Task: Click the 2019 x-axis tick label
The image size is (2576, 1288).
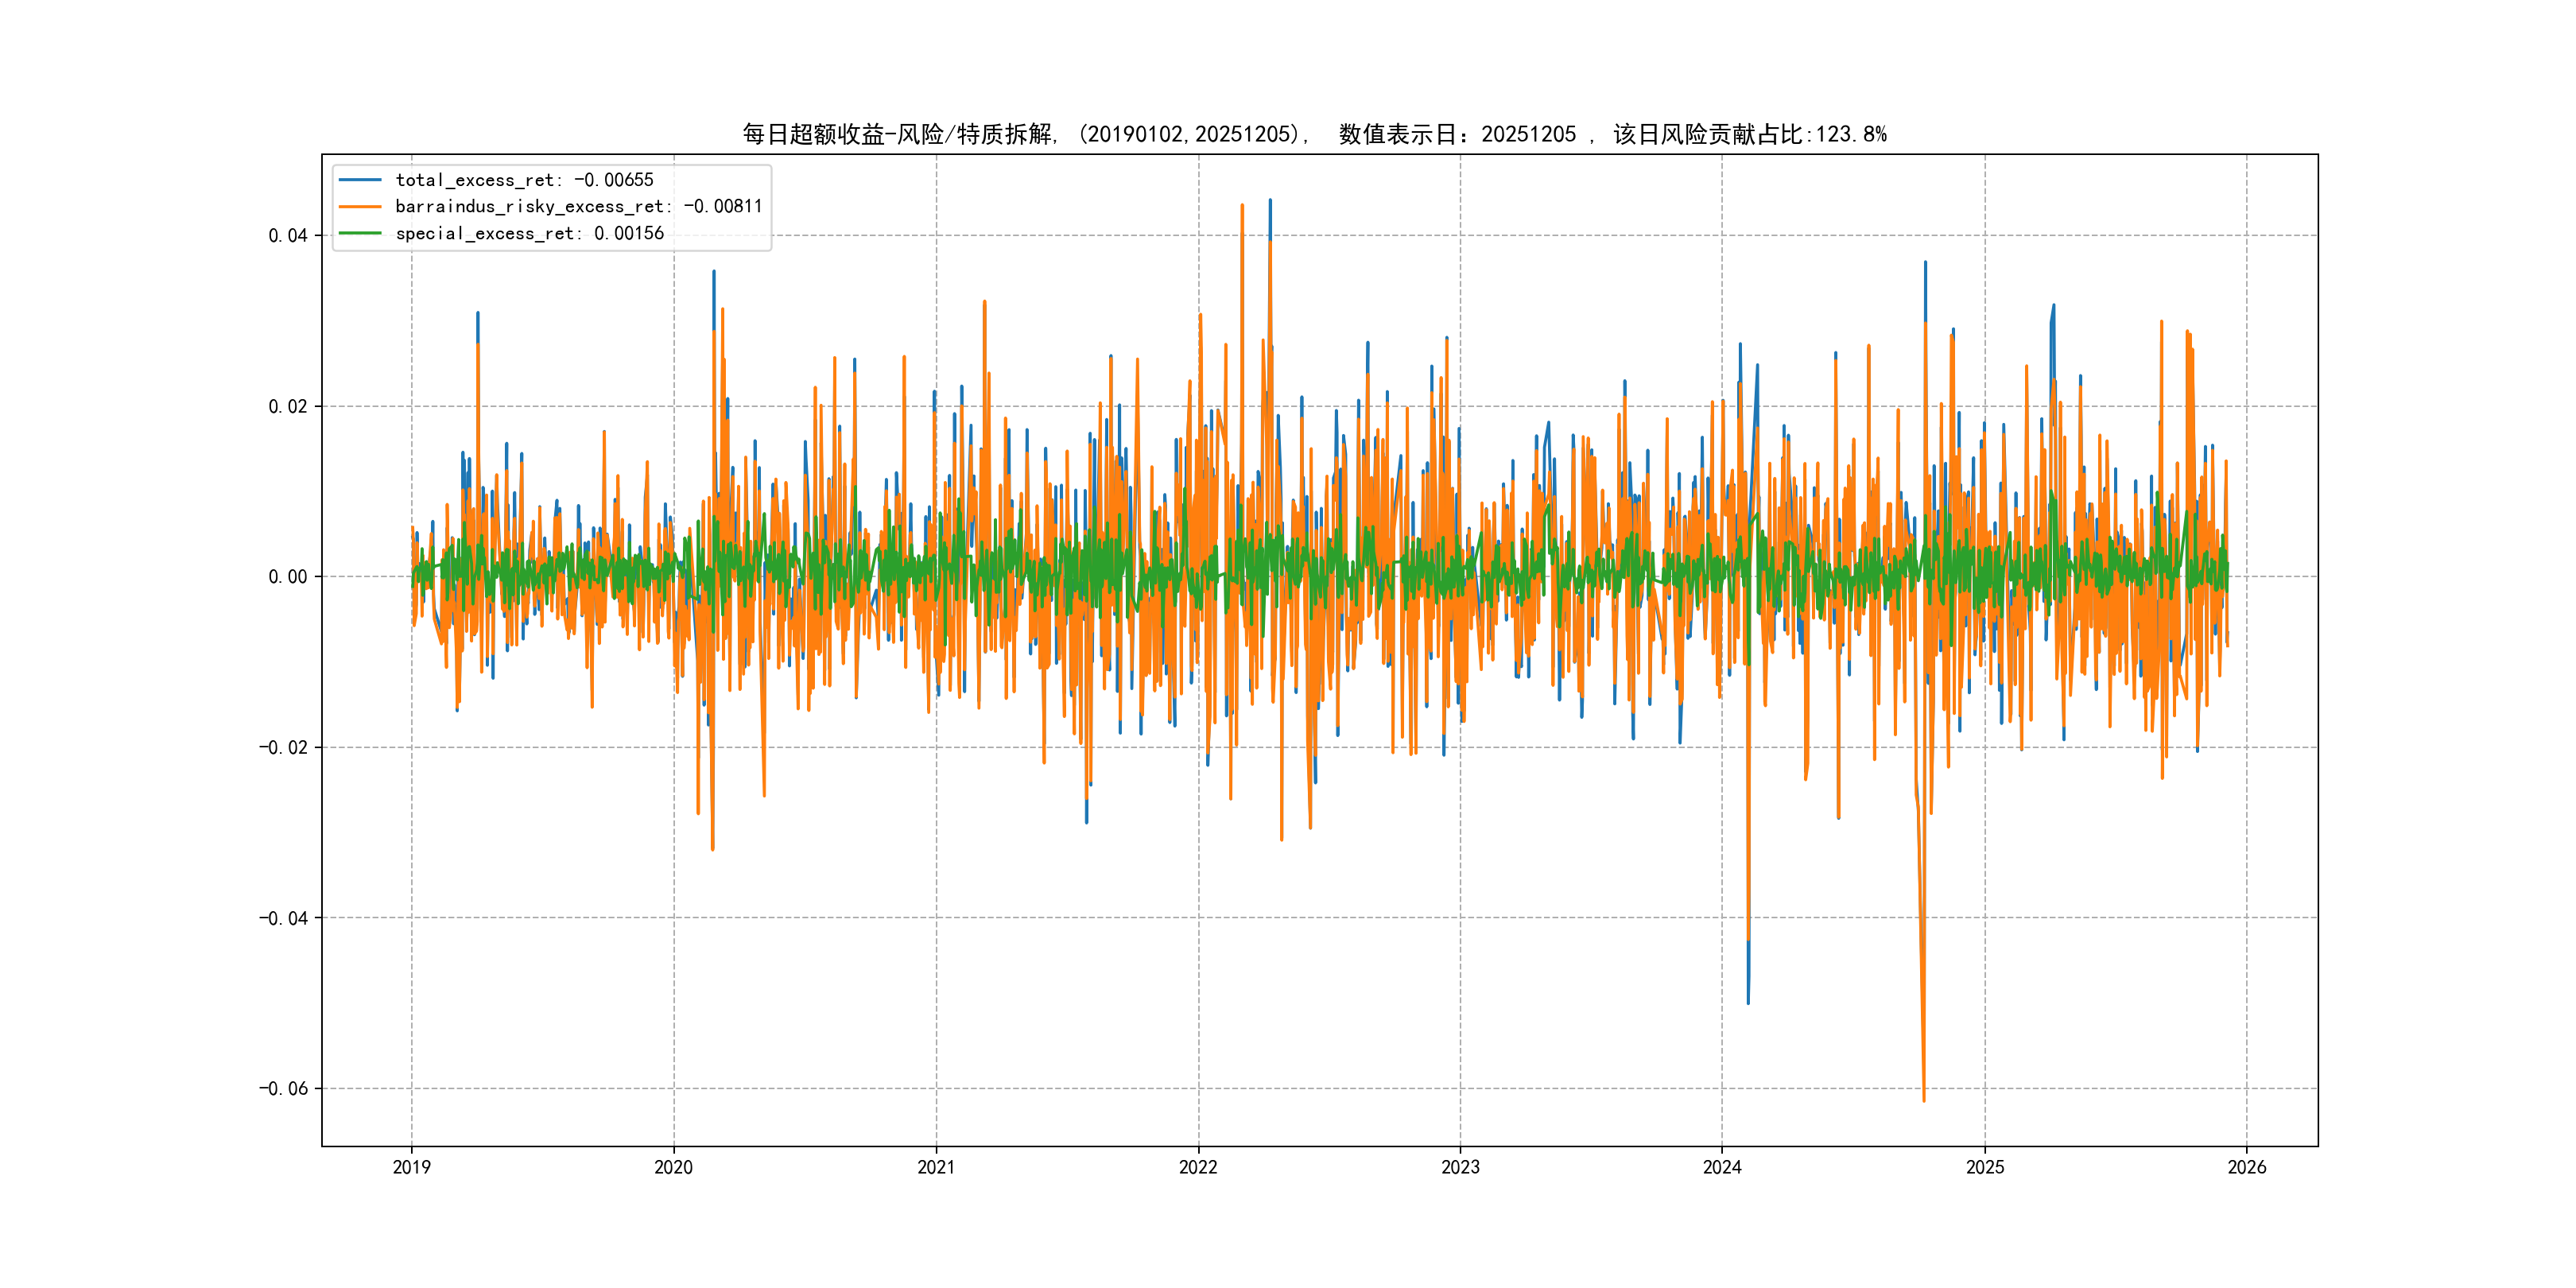Action: [x=411, y=1167]
